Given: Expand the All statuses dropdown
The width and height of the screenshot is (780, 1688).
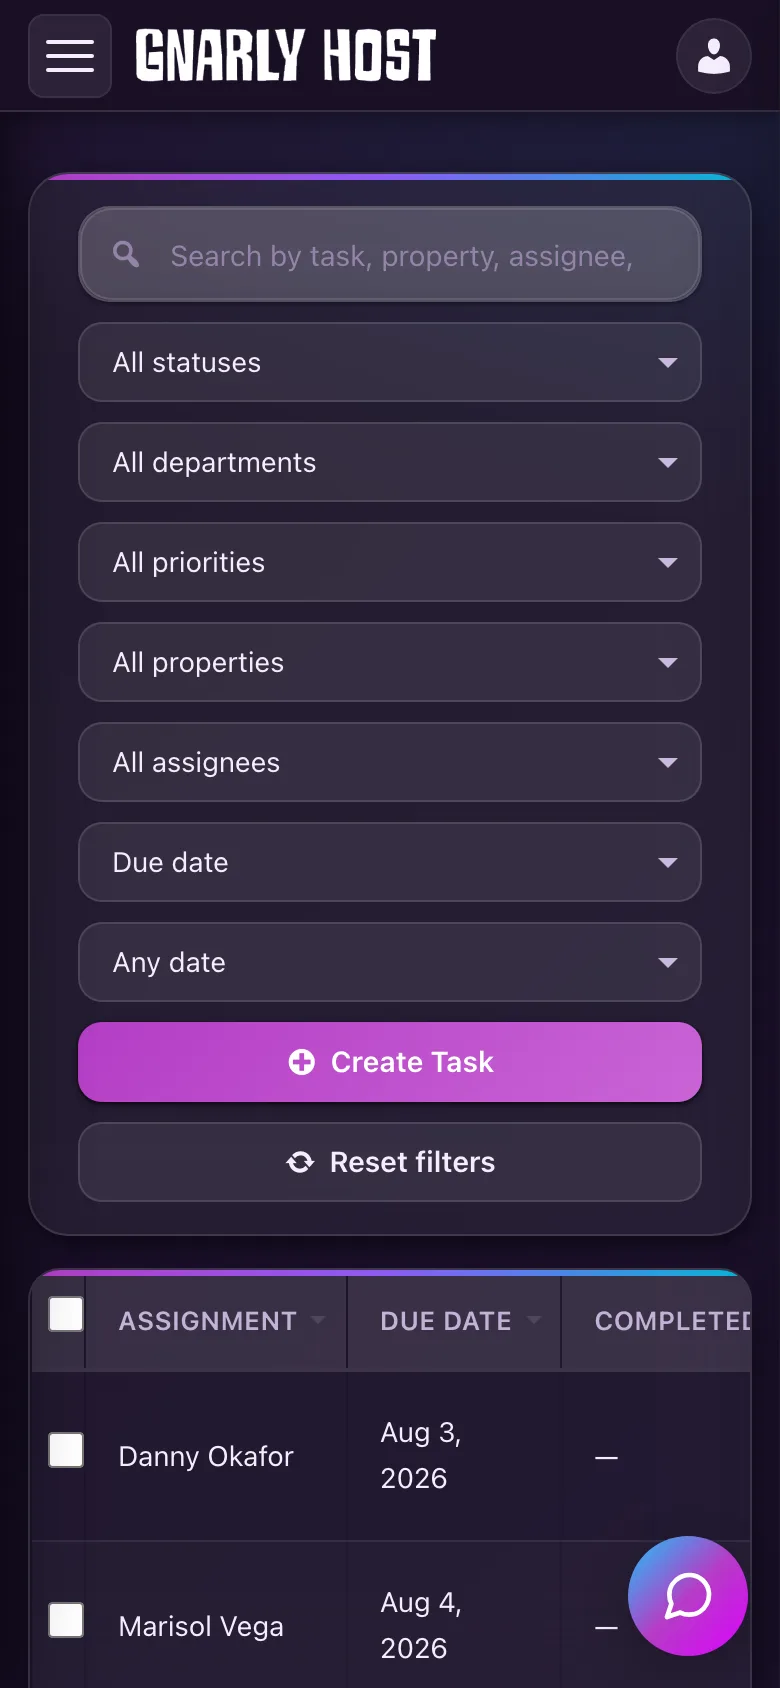Looking at the screenshot, I should point(390,362).
